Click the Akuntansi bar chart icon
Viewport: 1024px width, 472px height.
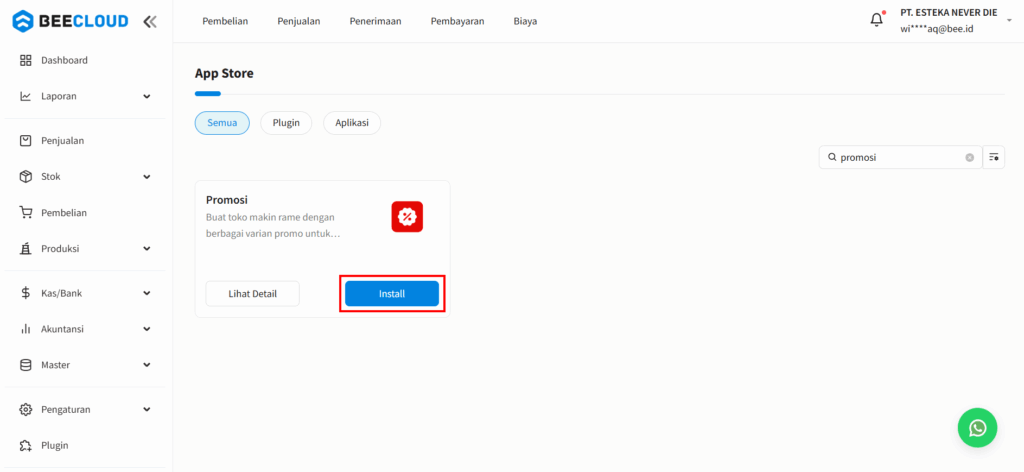pos(25,329)
